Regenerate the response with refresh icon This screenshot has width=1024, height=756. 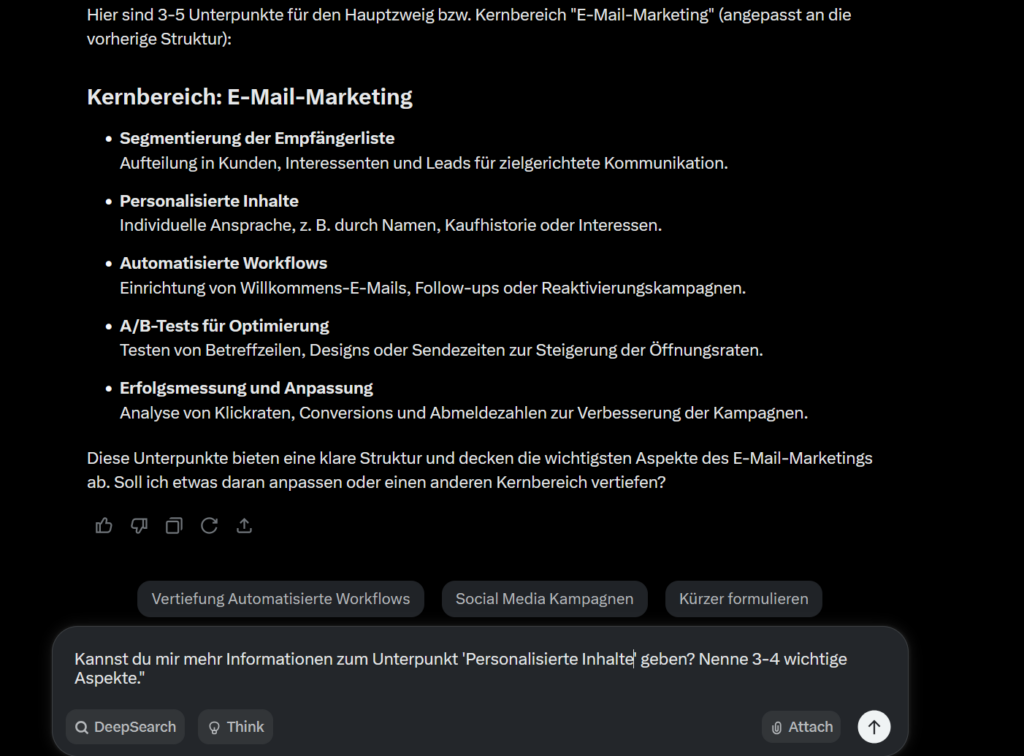coord(209,526)
